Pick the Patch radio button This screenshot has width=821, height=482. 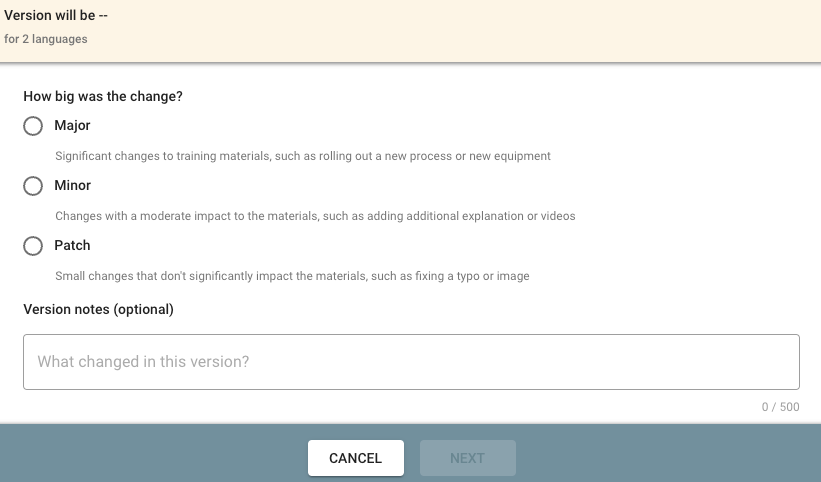(x=33, y=246)
